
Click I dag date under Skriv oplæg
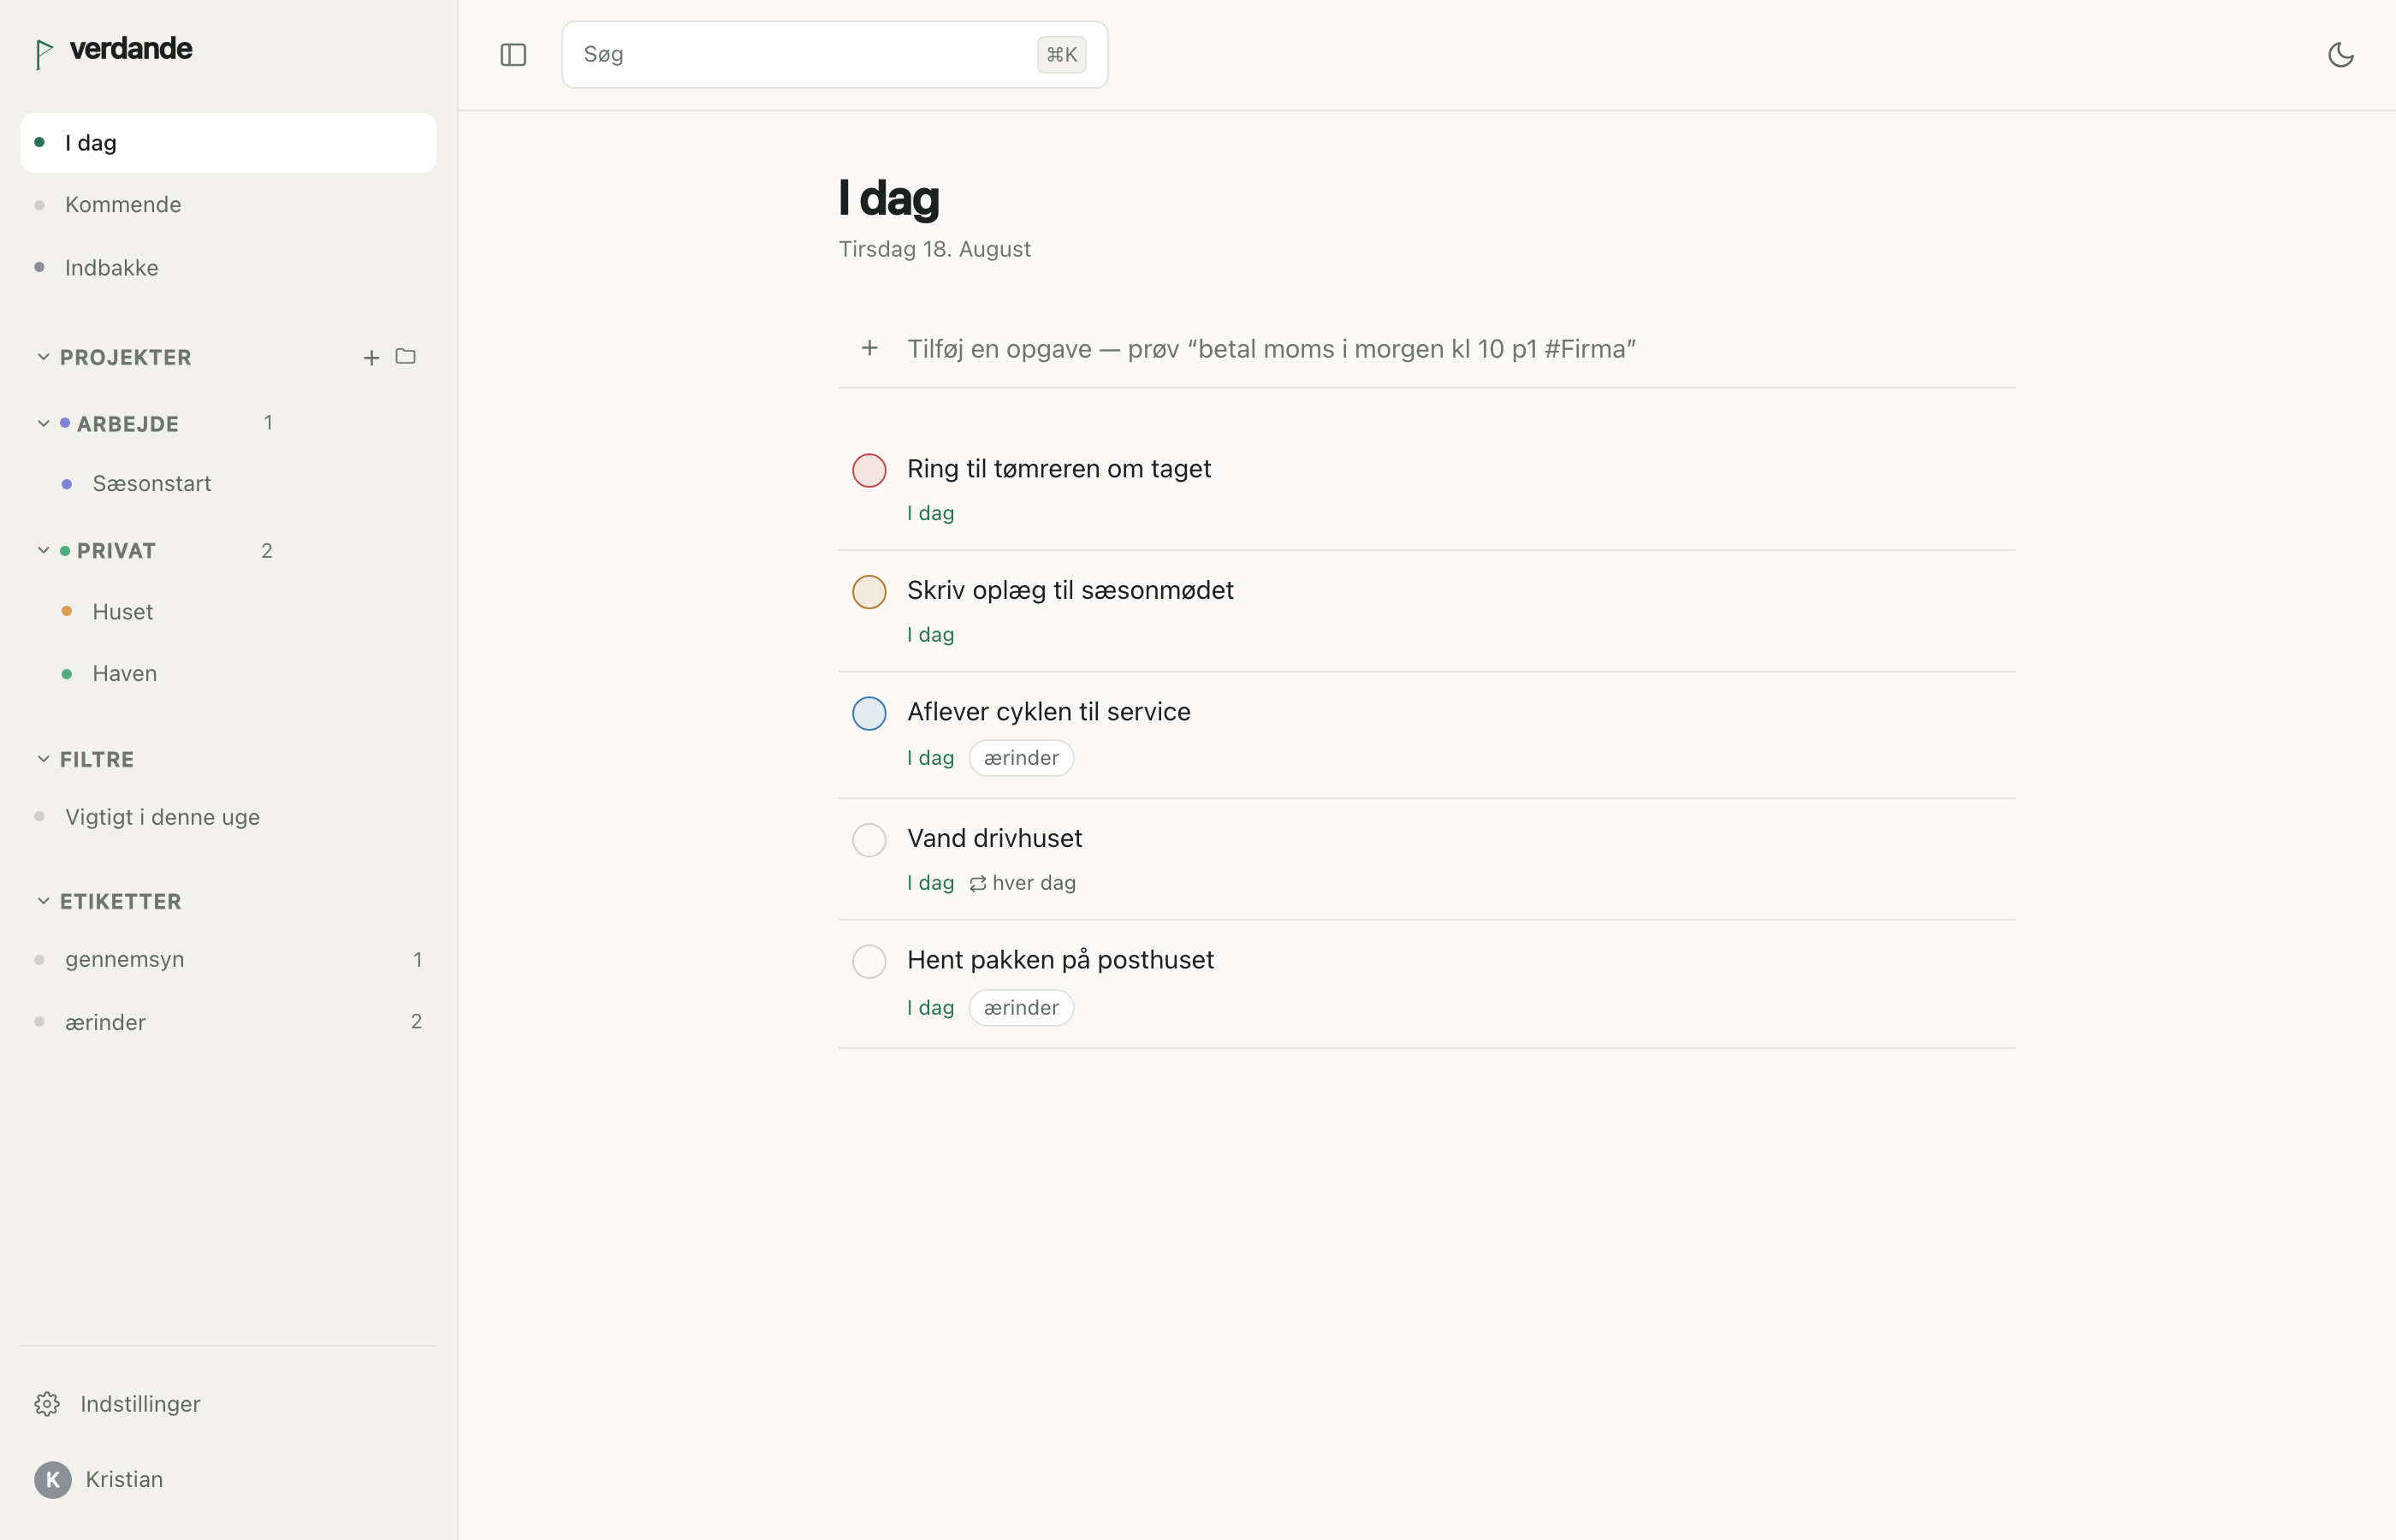tap(930, 635)
